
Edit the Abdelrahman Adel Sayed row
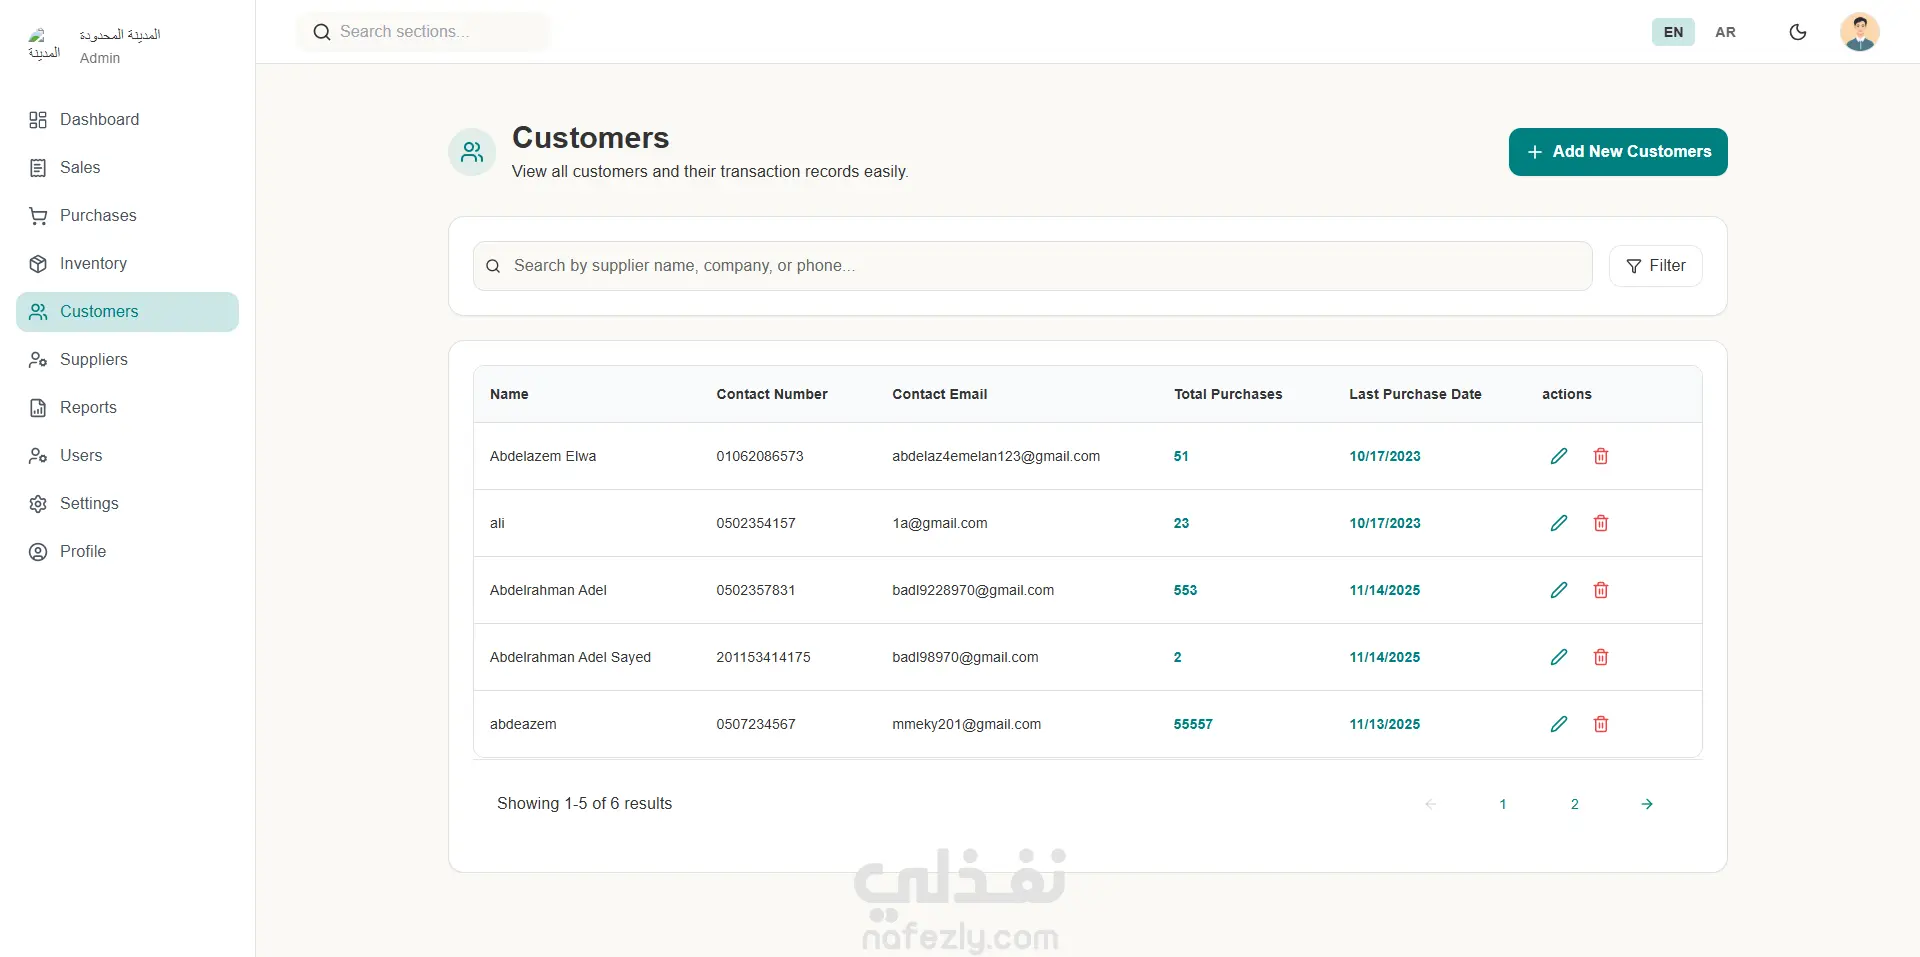coord(1558,657)
